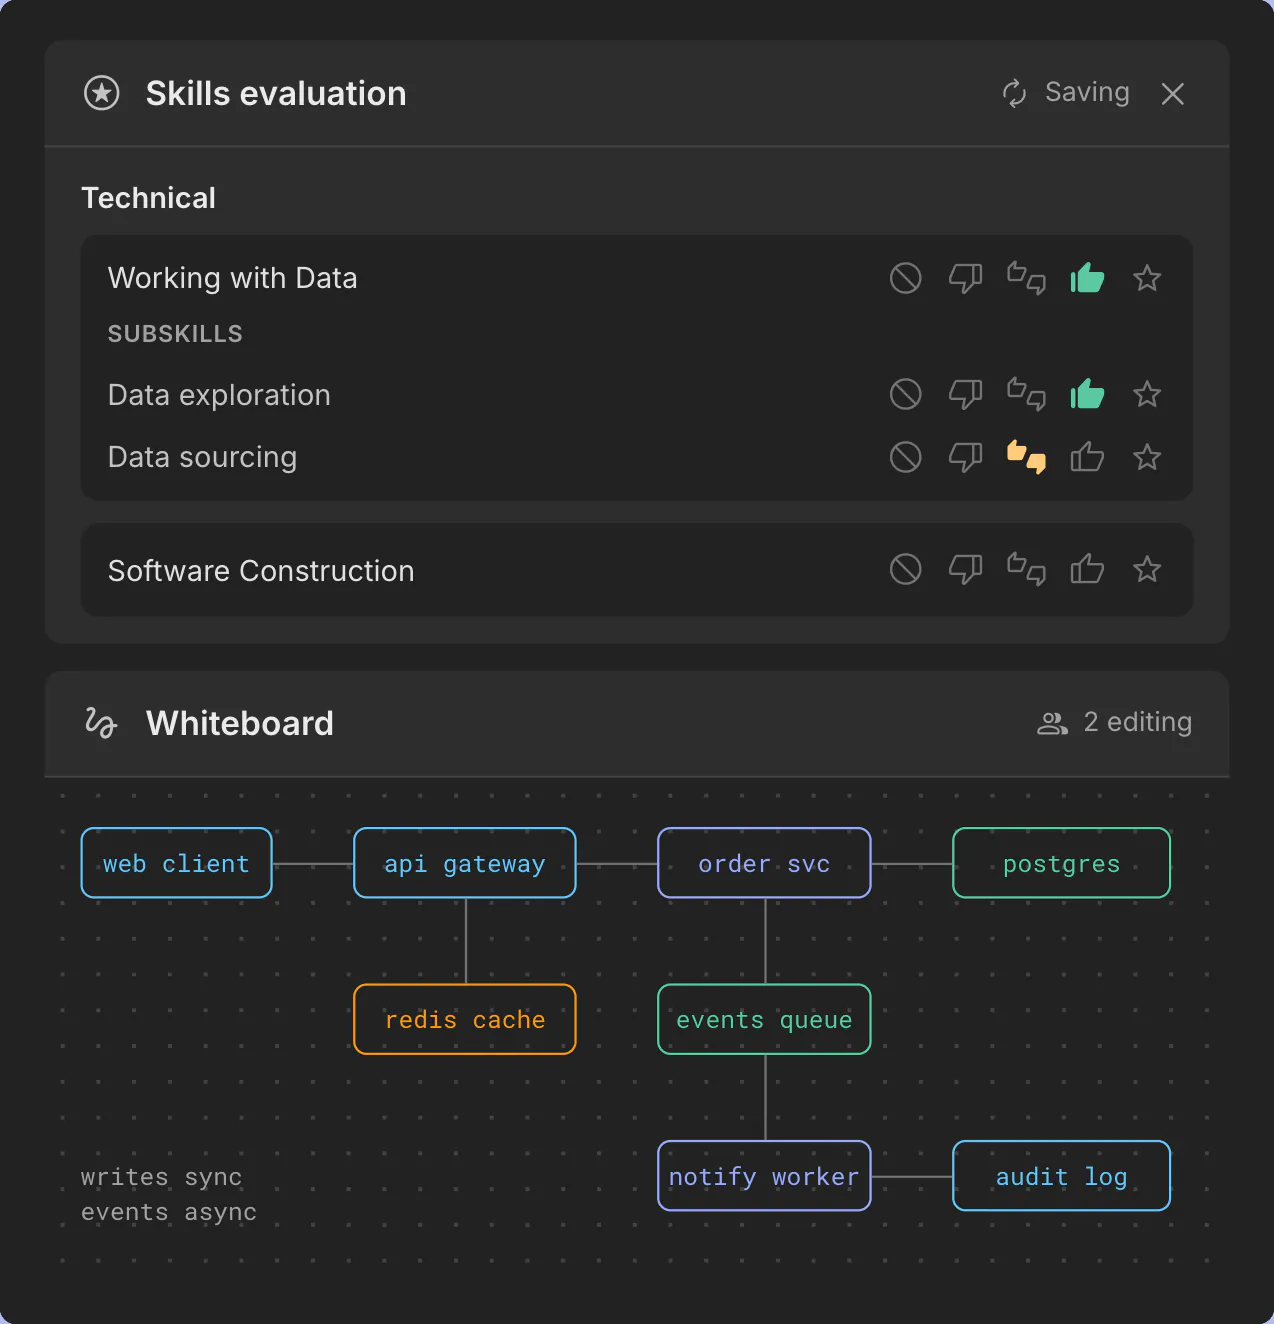Mark Data sourcing as not applicable
1274x1324 pixels.
coord(905,457)
